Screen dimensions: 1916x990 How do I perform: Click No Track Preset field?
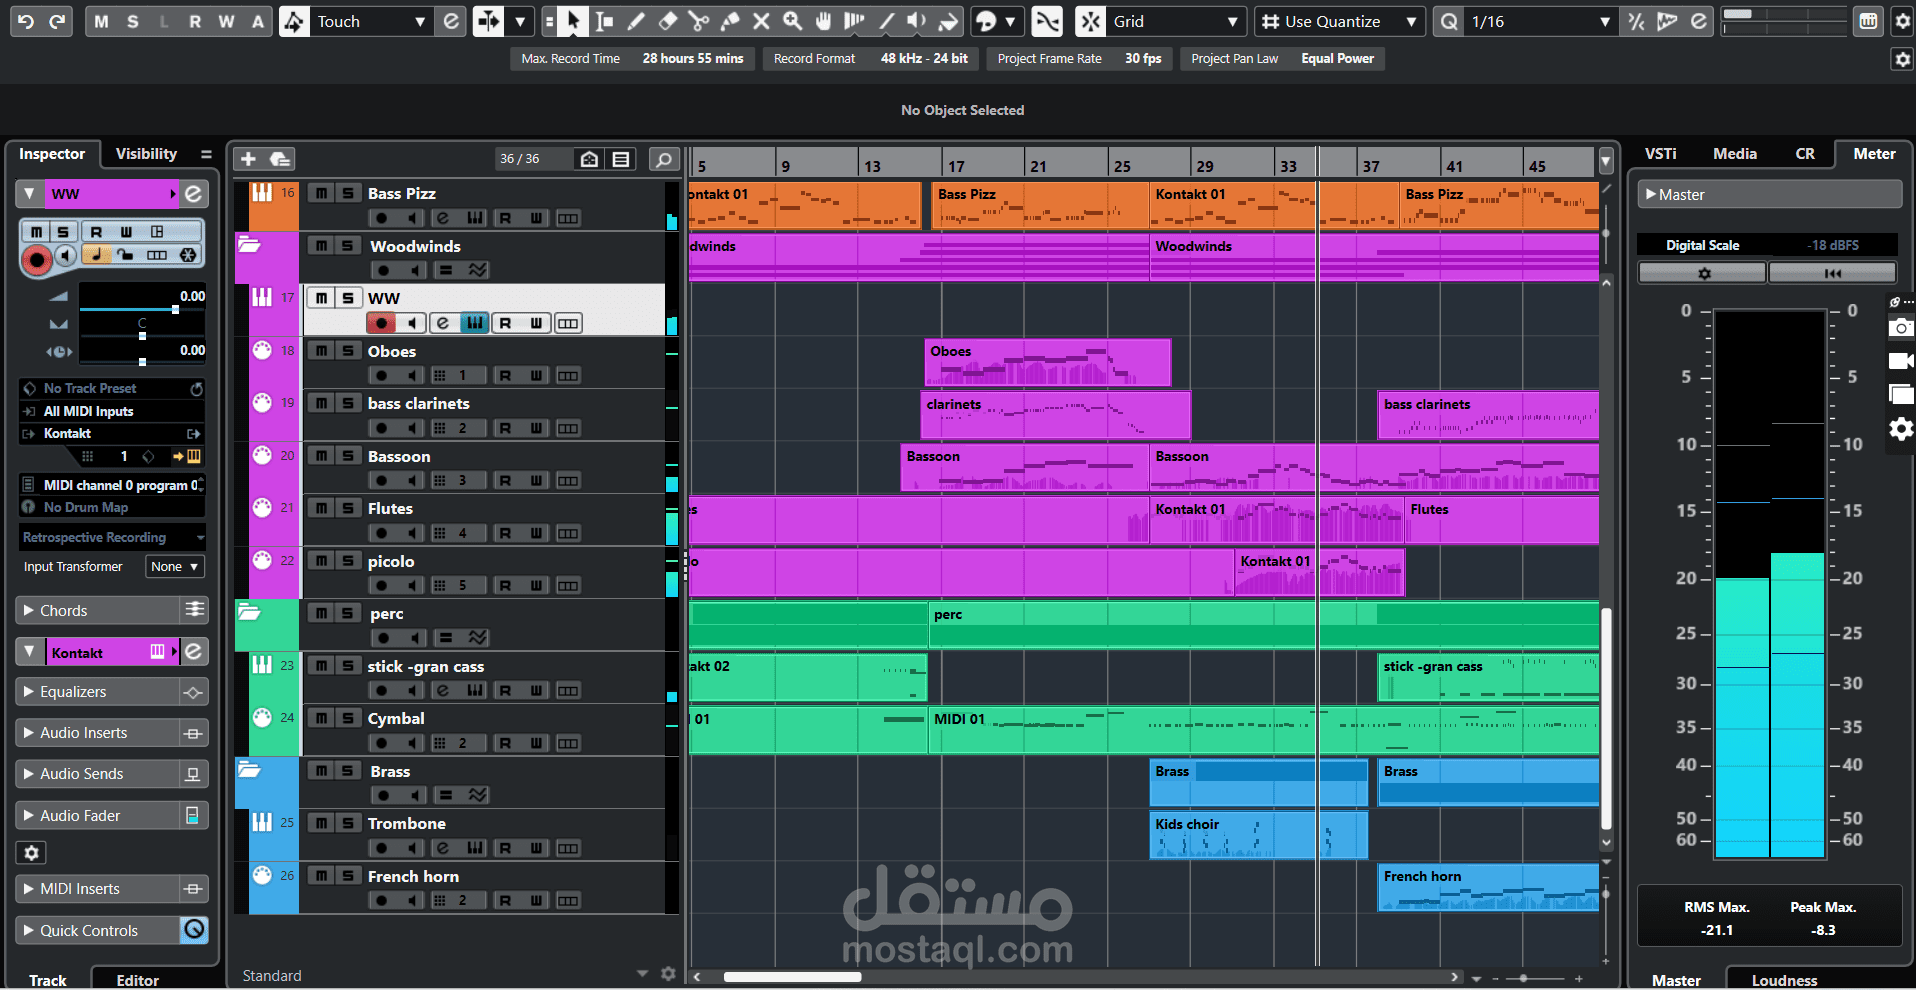point(112,388)
